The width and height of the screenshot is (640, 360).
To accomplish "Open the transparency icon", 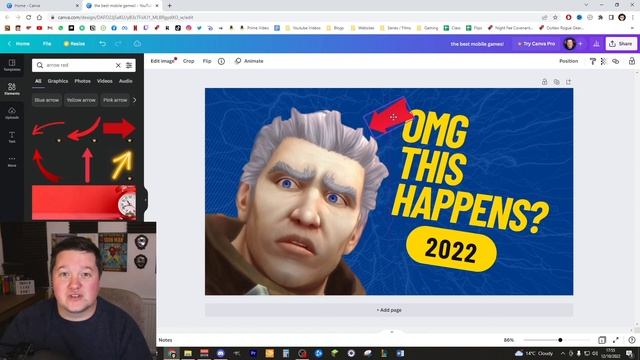I will click(604, 61).
